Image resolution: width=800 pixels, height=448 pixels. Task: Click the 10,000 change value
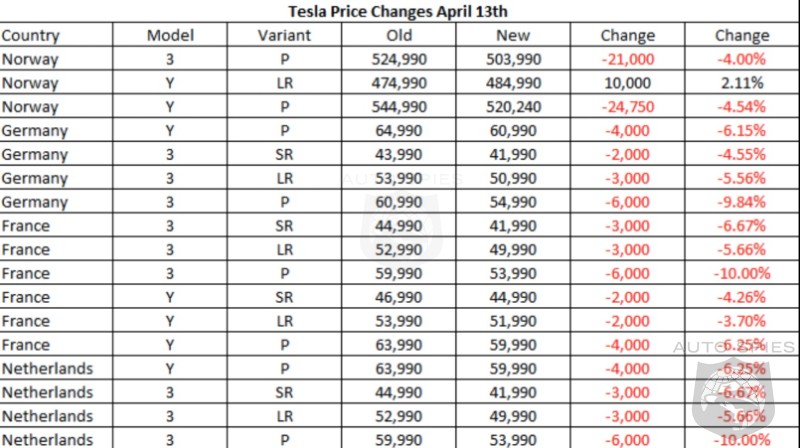pyautogui.click(x=627, y=83)
